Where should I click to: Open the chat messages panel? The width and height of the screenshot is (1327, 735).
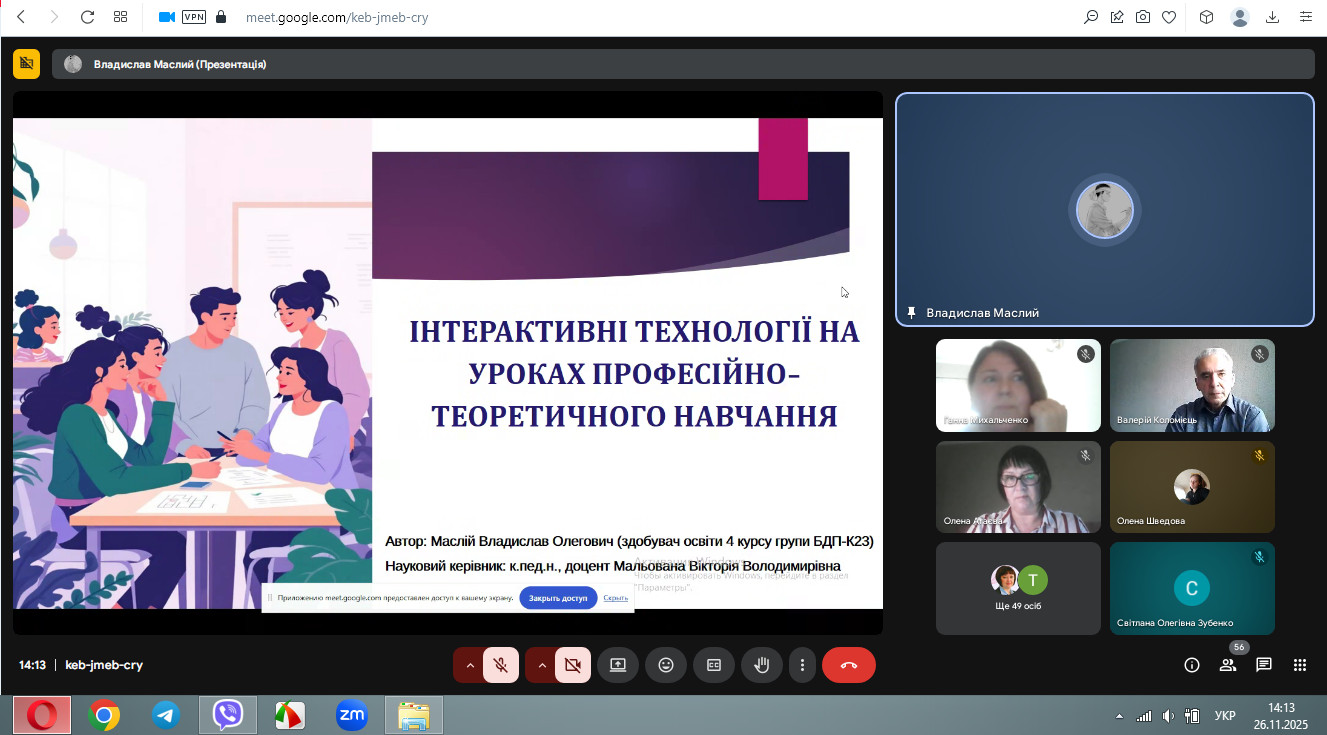tap(1264, 665)
